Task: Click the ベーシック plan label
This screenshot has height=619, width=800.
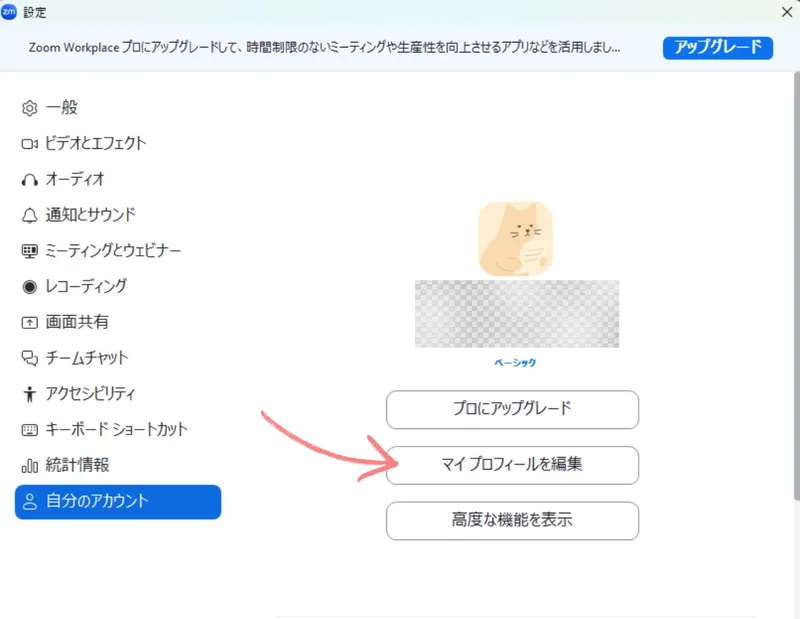Action: pos(515,363)
